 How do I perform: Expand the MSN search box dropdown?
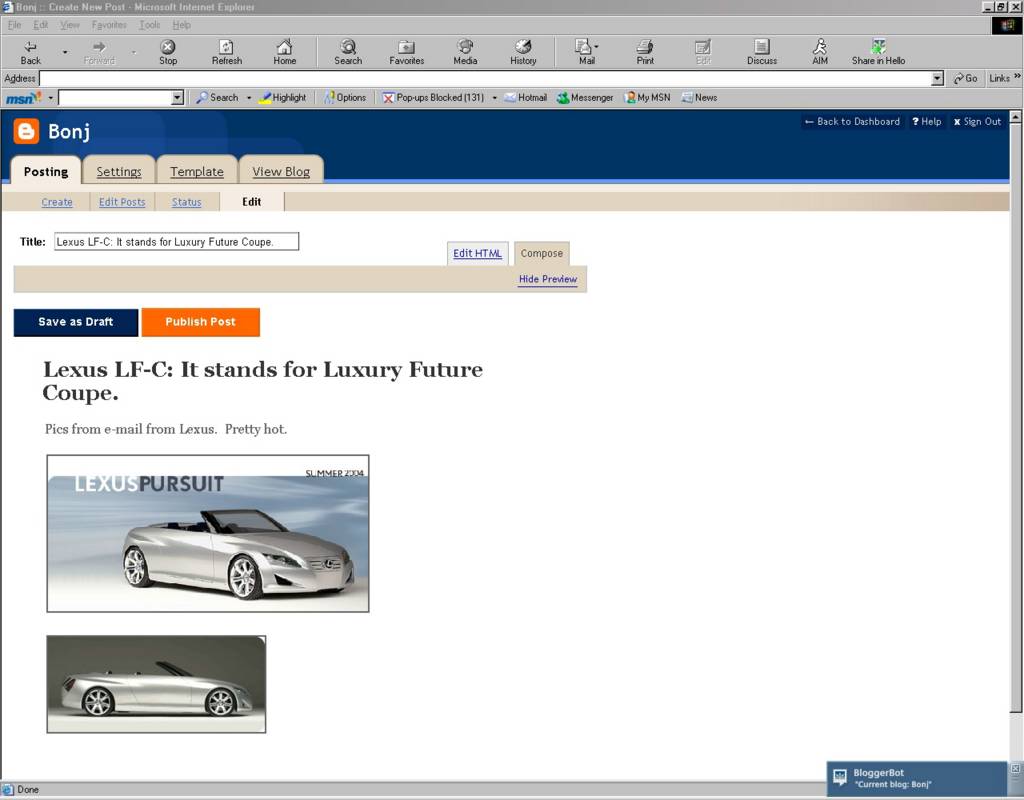click(x=177, y=98)
